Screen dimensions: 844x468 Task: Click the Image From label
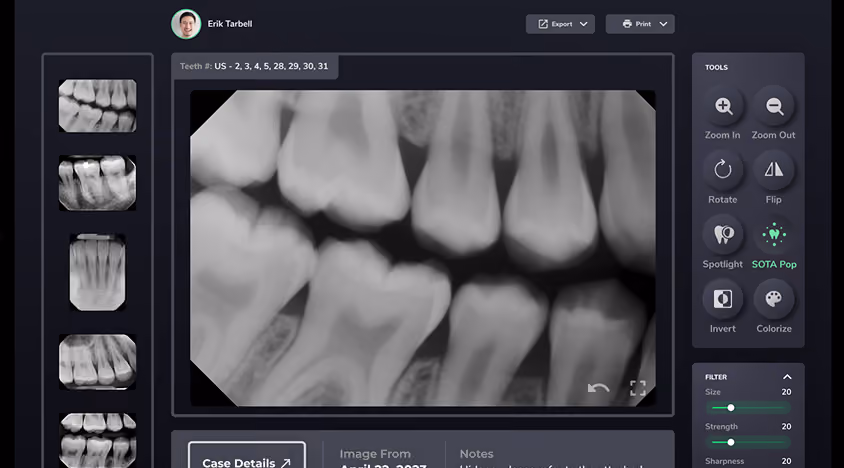tap(375, 454)
